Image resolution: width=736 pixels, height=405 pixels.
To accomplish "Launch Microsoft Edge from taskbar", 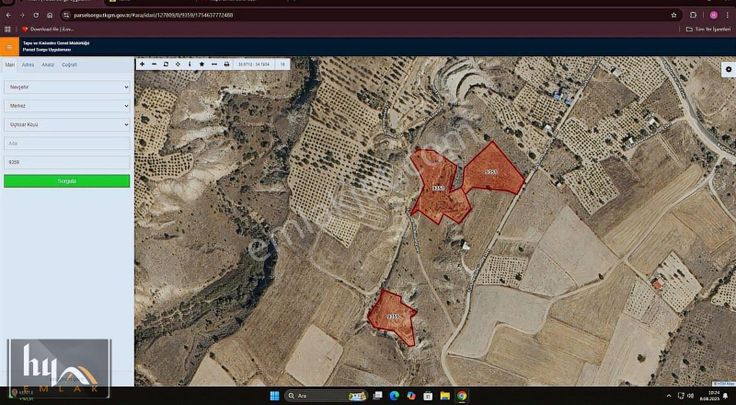I will 394,396.
